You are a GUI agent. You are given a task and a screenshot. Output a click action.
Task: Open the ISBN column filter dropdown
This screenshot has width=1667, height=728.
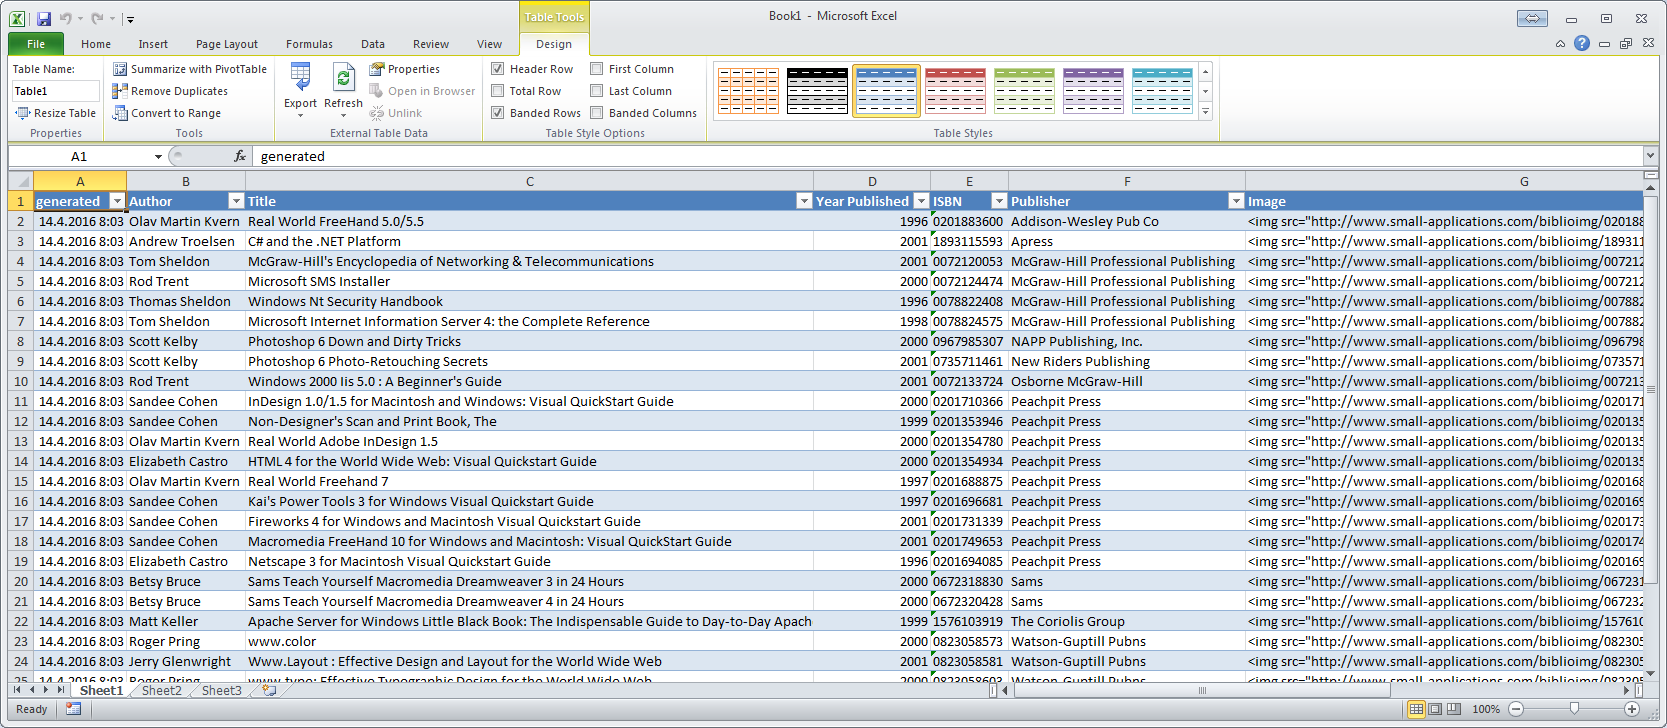pyautogui.click(x=998, y=201)
